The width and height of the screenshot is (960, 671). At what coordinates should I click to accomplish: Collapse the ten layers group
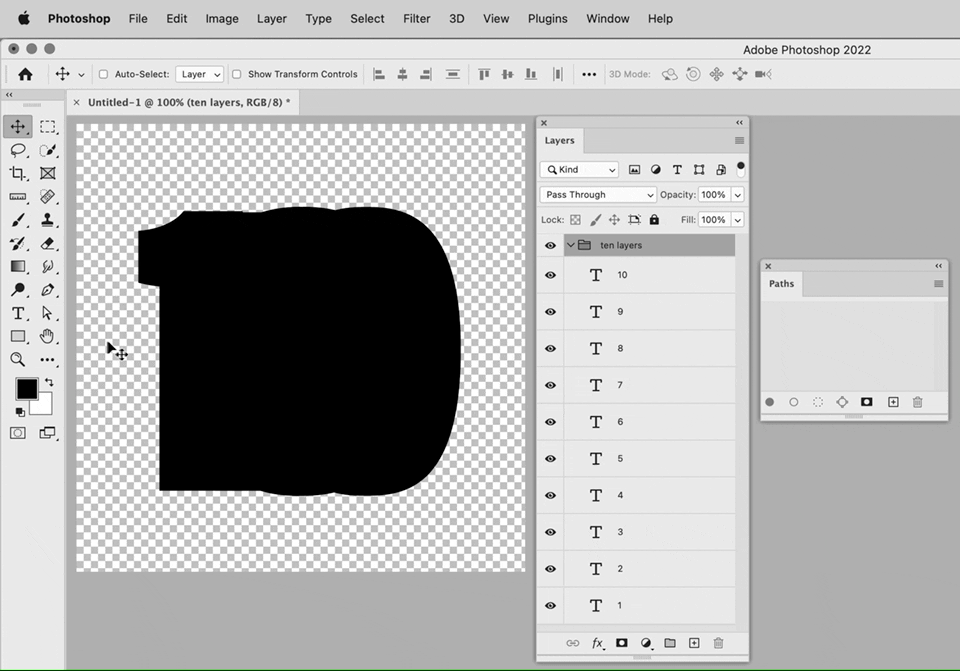[571, 245]
